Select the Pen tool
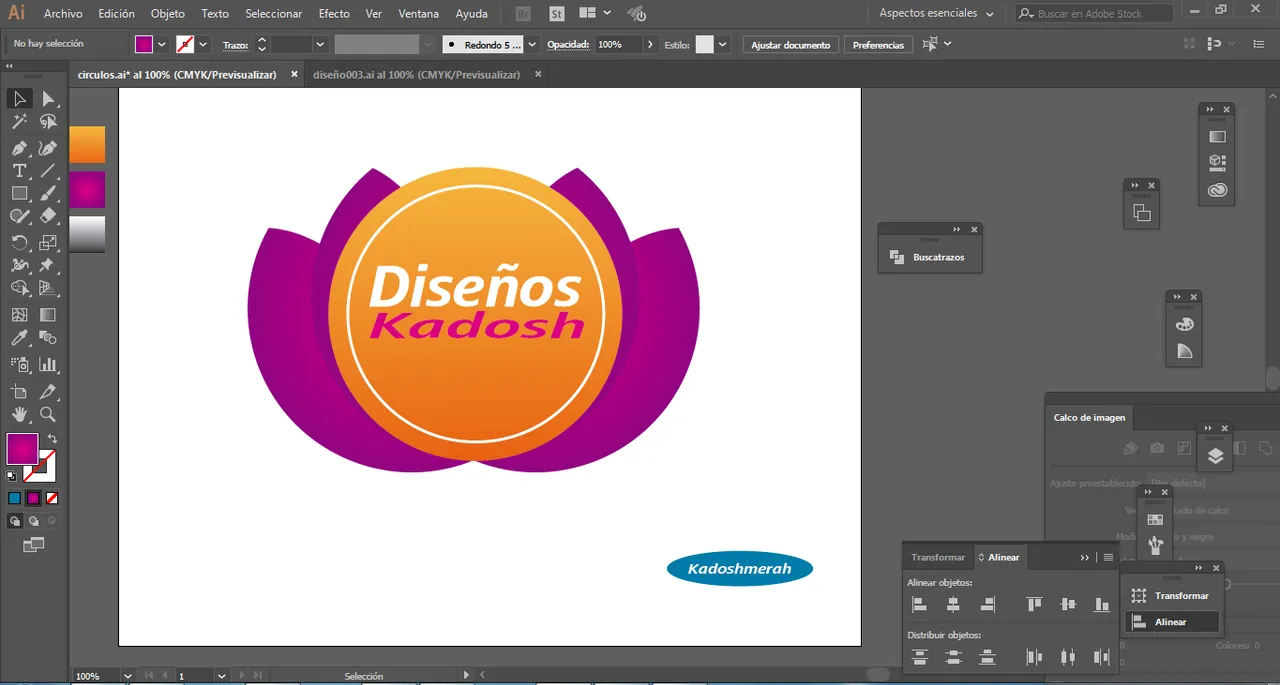 pos(19,148)
